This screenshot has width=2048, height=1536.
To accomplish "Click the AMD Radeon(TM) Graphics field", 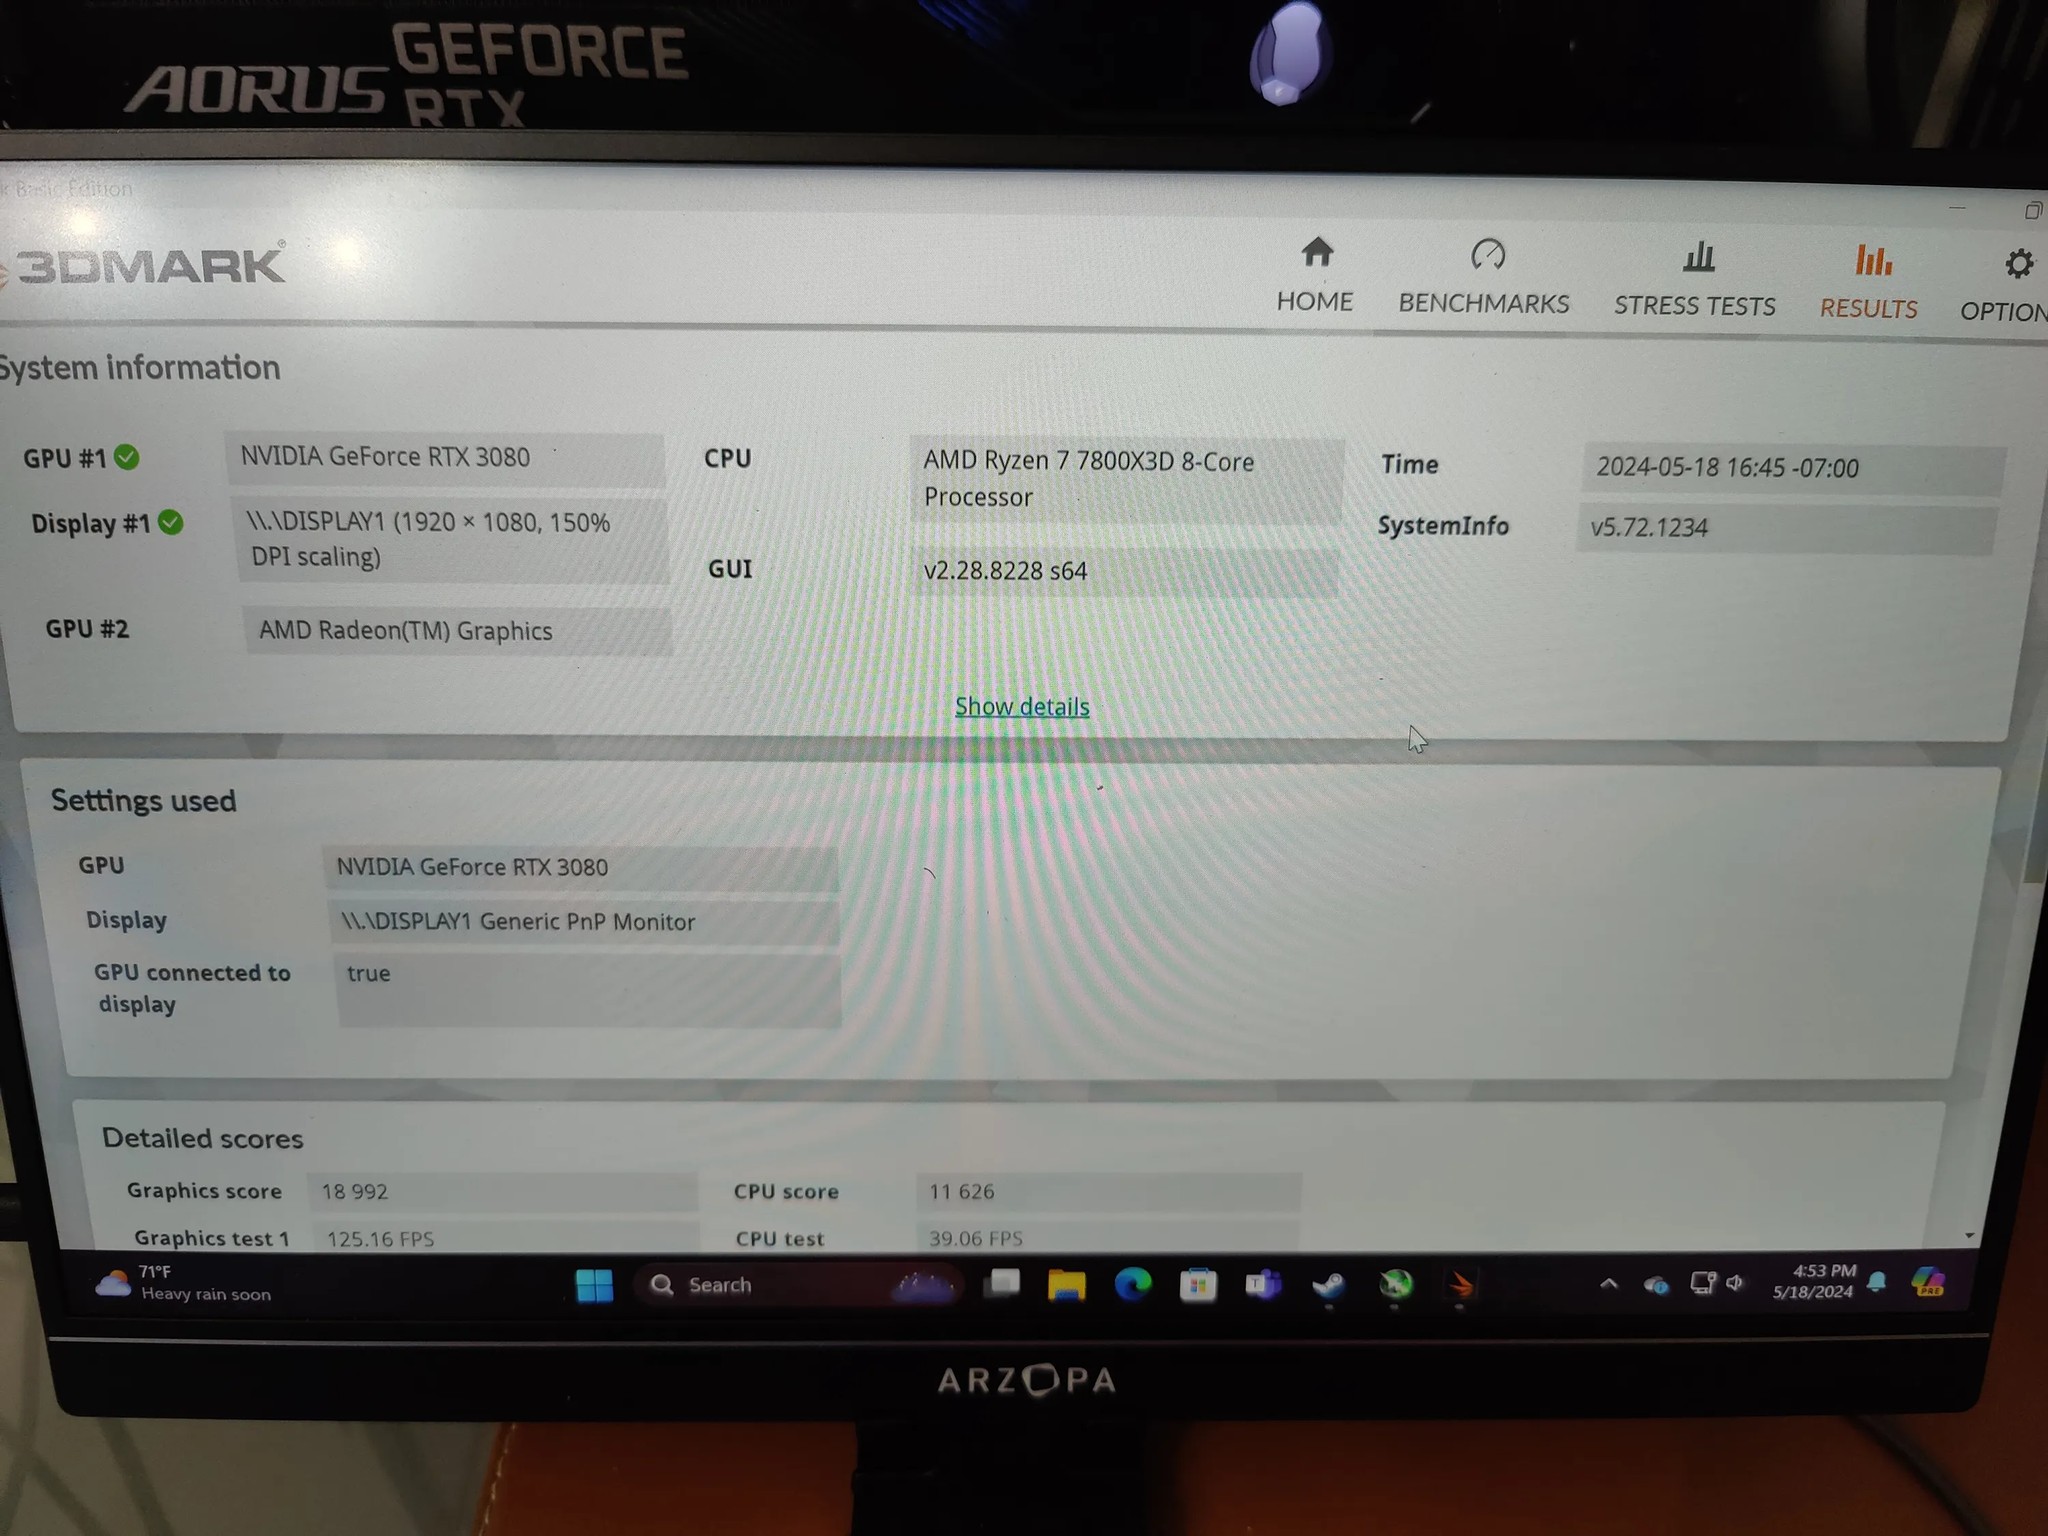I will pyautogui.click(x=457, y=631).
